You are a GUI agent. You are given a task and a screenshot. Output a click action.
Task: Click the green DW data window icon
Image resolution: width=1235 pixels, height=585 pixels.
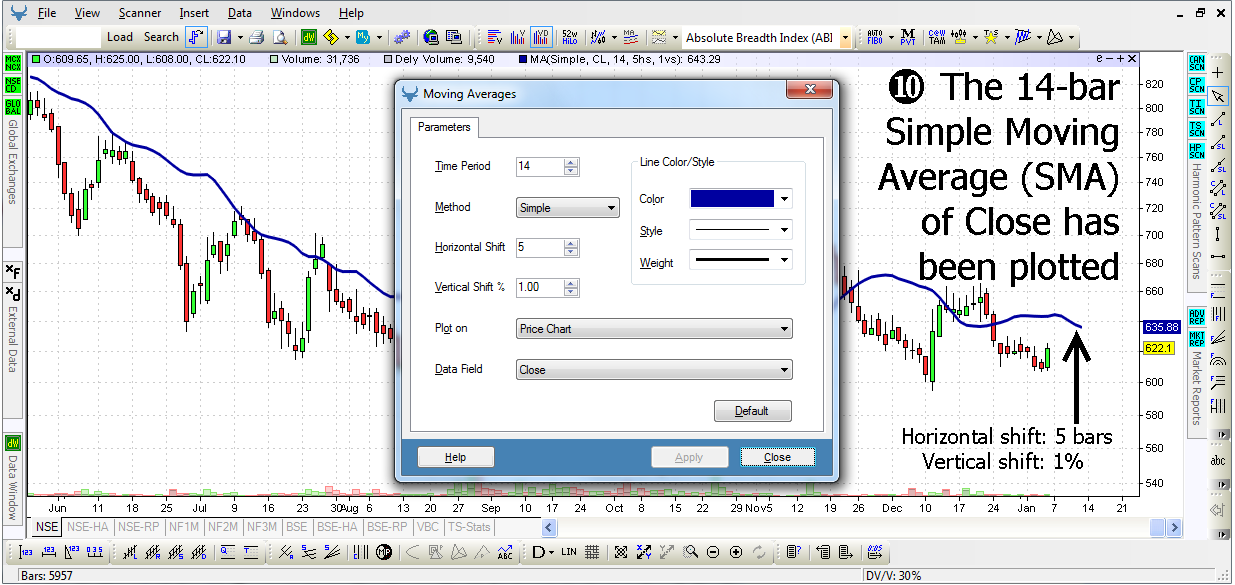(309, 37)
